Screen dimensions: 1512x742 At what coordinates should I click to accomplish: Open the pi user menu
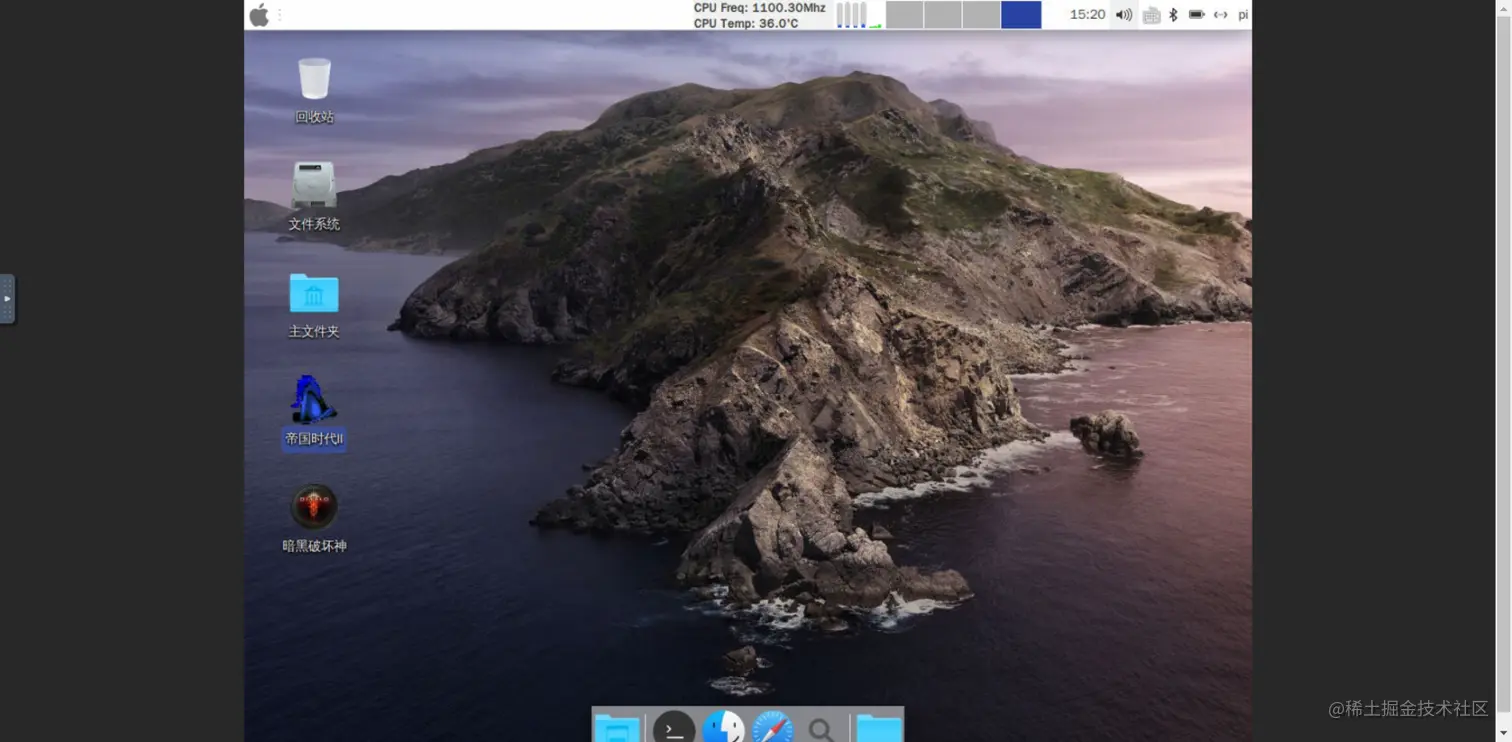pos(1243,15)
